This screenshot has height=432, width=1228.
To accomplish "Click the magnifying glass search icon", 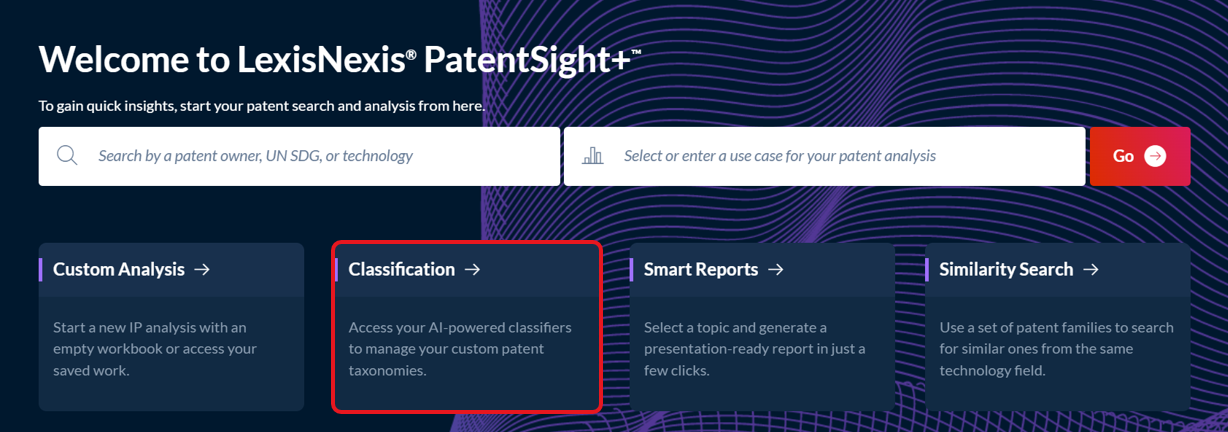I will [x=67, y=156].
